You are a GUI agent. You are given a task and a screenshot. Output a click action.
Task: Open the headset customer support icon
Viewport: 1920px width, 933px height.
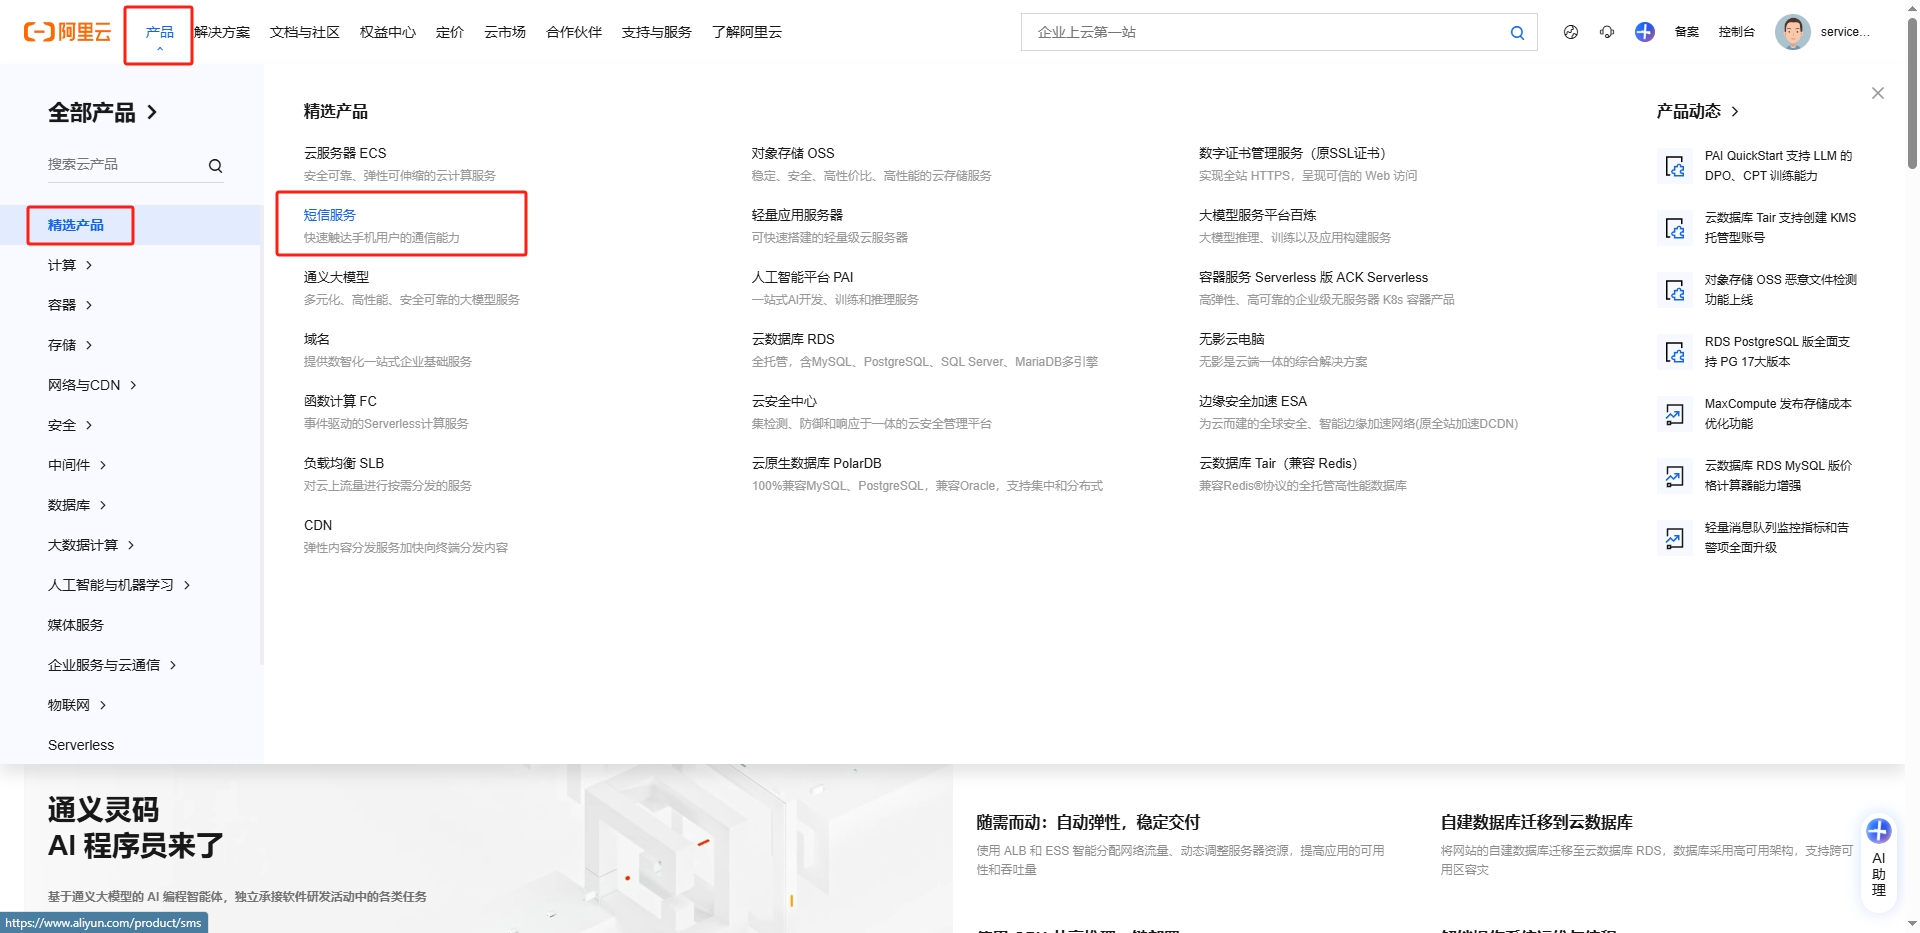coord(1607,31)
